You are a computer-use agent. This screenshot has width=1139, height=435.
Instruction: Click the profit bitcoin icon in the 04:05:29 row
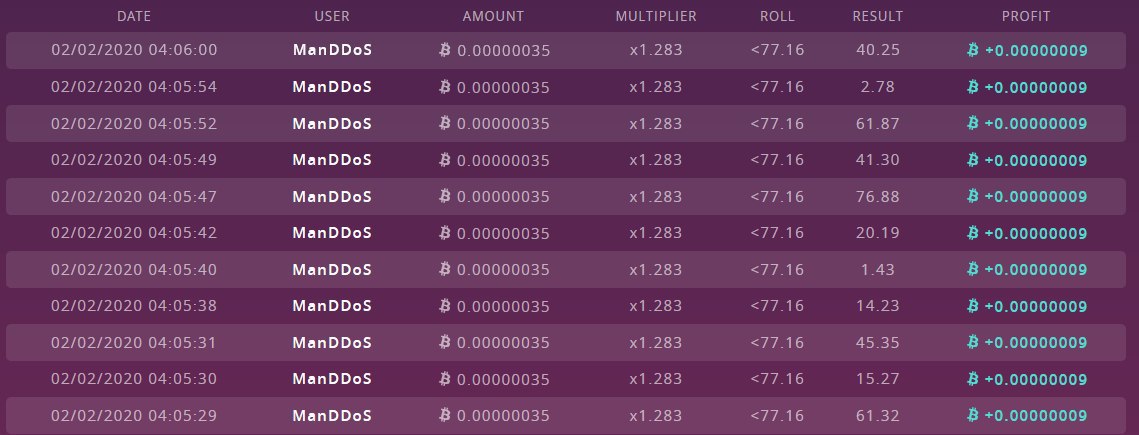pos(973,415)
